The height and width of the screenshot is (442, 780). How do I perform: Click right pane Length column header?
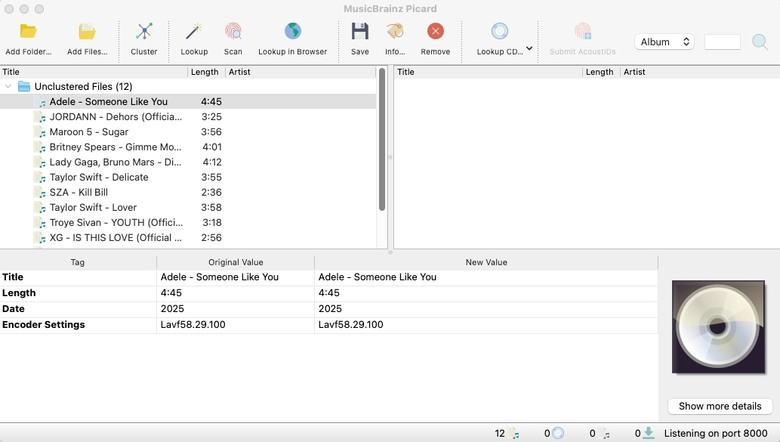tap(601, 72)
